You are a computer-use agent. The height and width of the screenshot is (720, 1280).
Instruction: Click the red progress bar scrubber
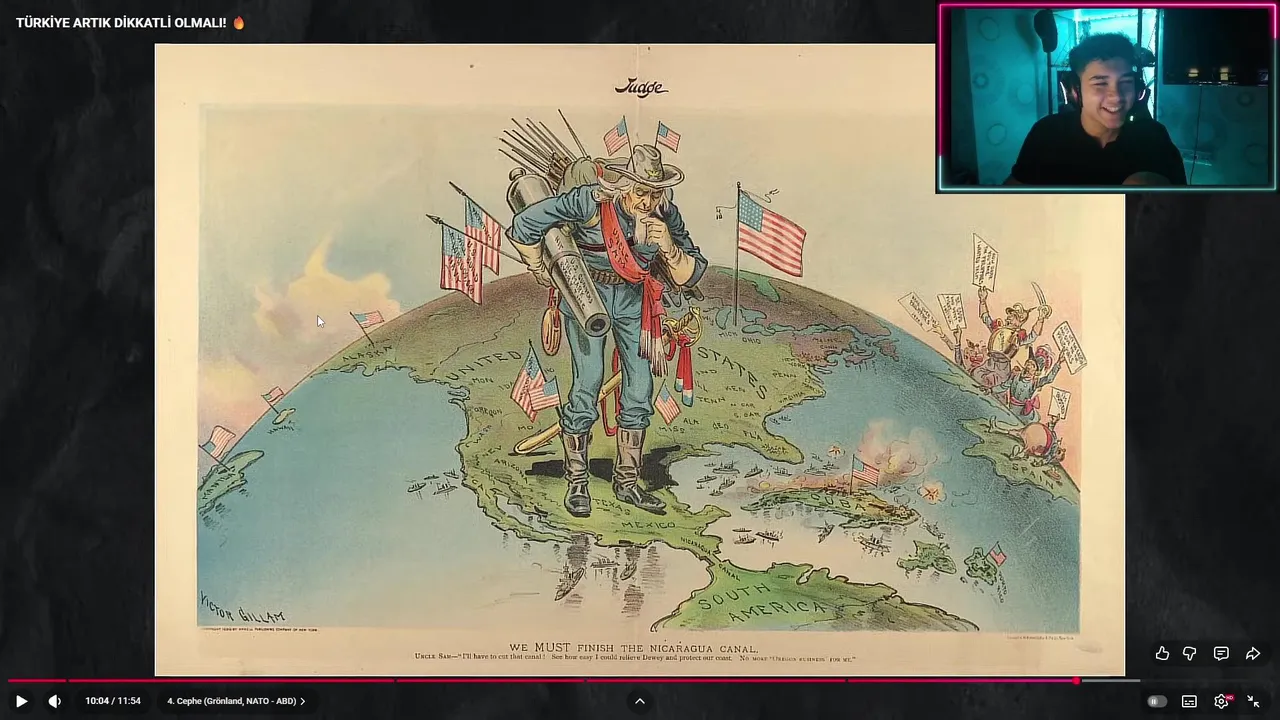(x=1076, y=681)
